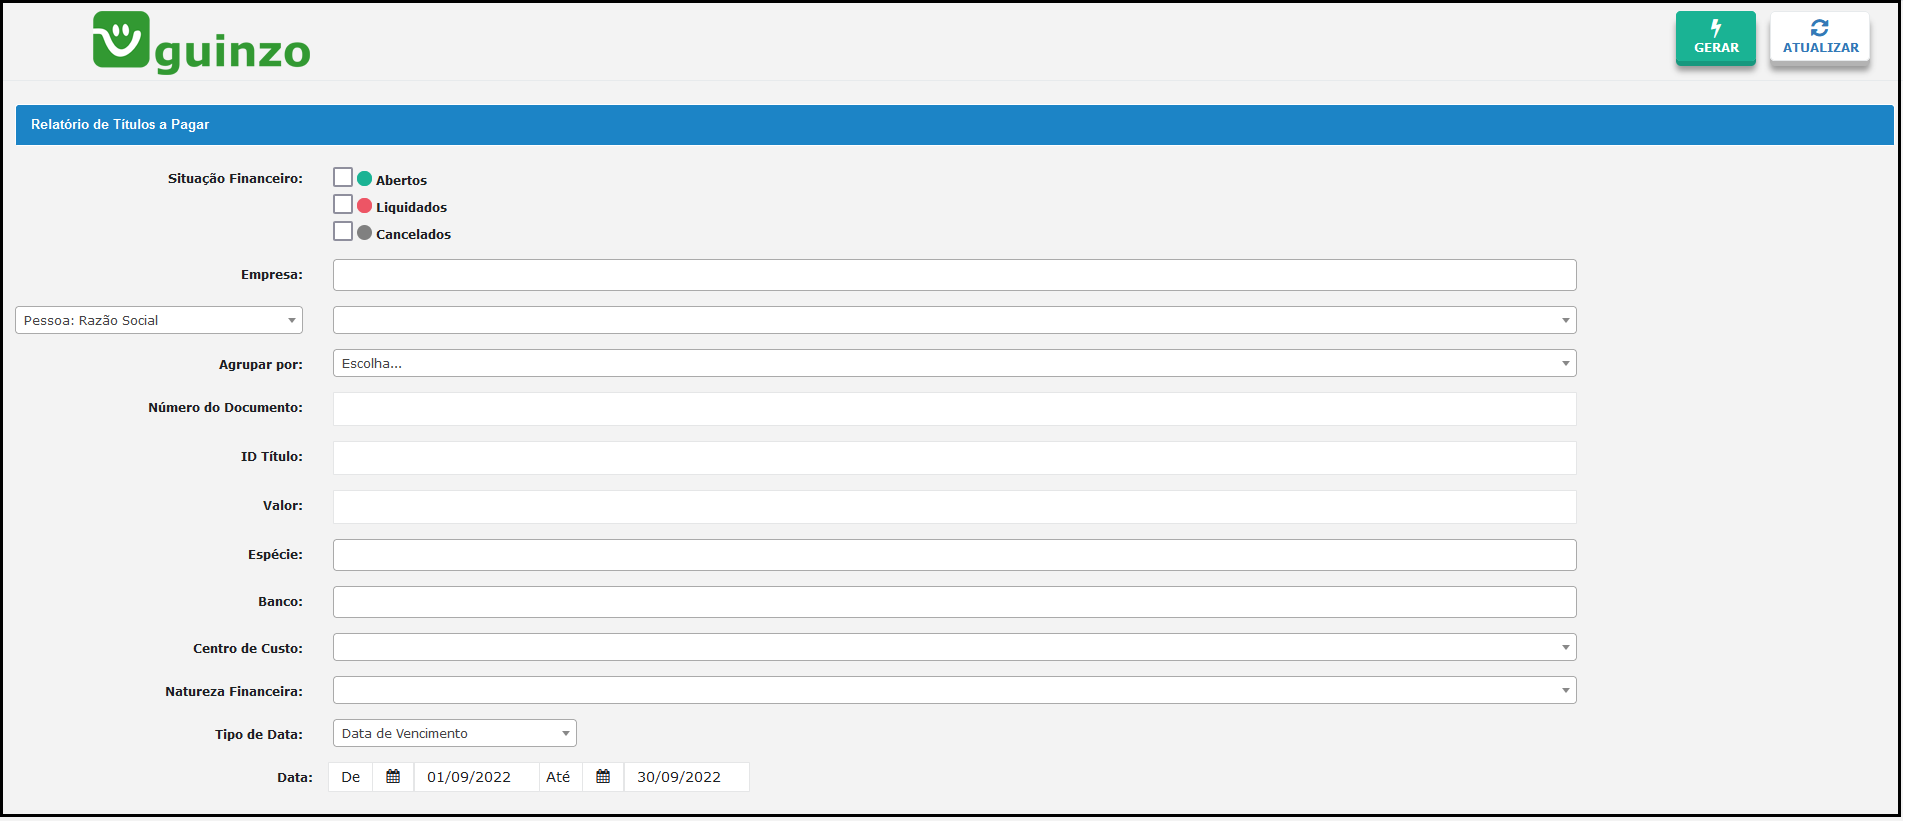Click the ID Título input field

click(954, 458)
